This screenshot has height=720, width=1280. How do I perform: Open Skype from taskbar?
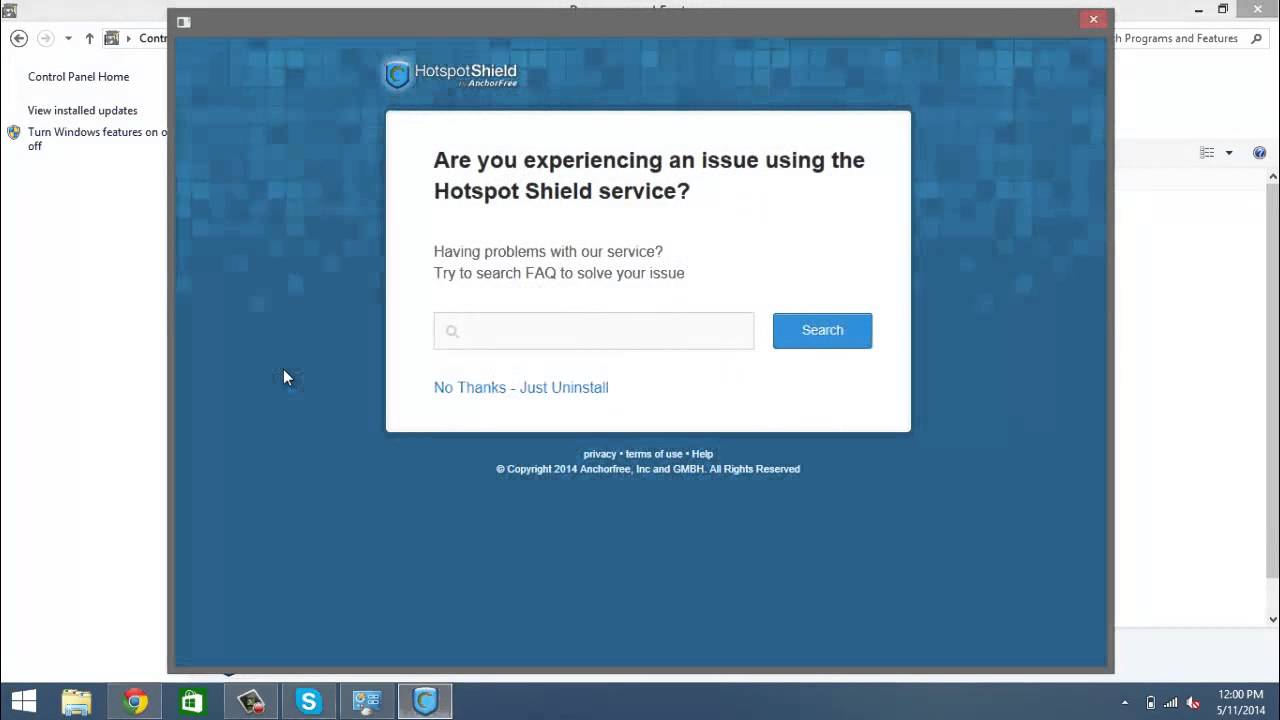(x=308, y=702)
